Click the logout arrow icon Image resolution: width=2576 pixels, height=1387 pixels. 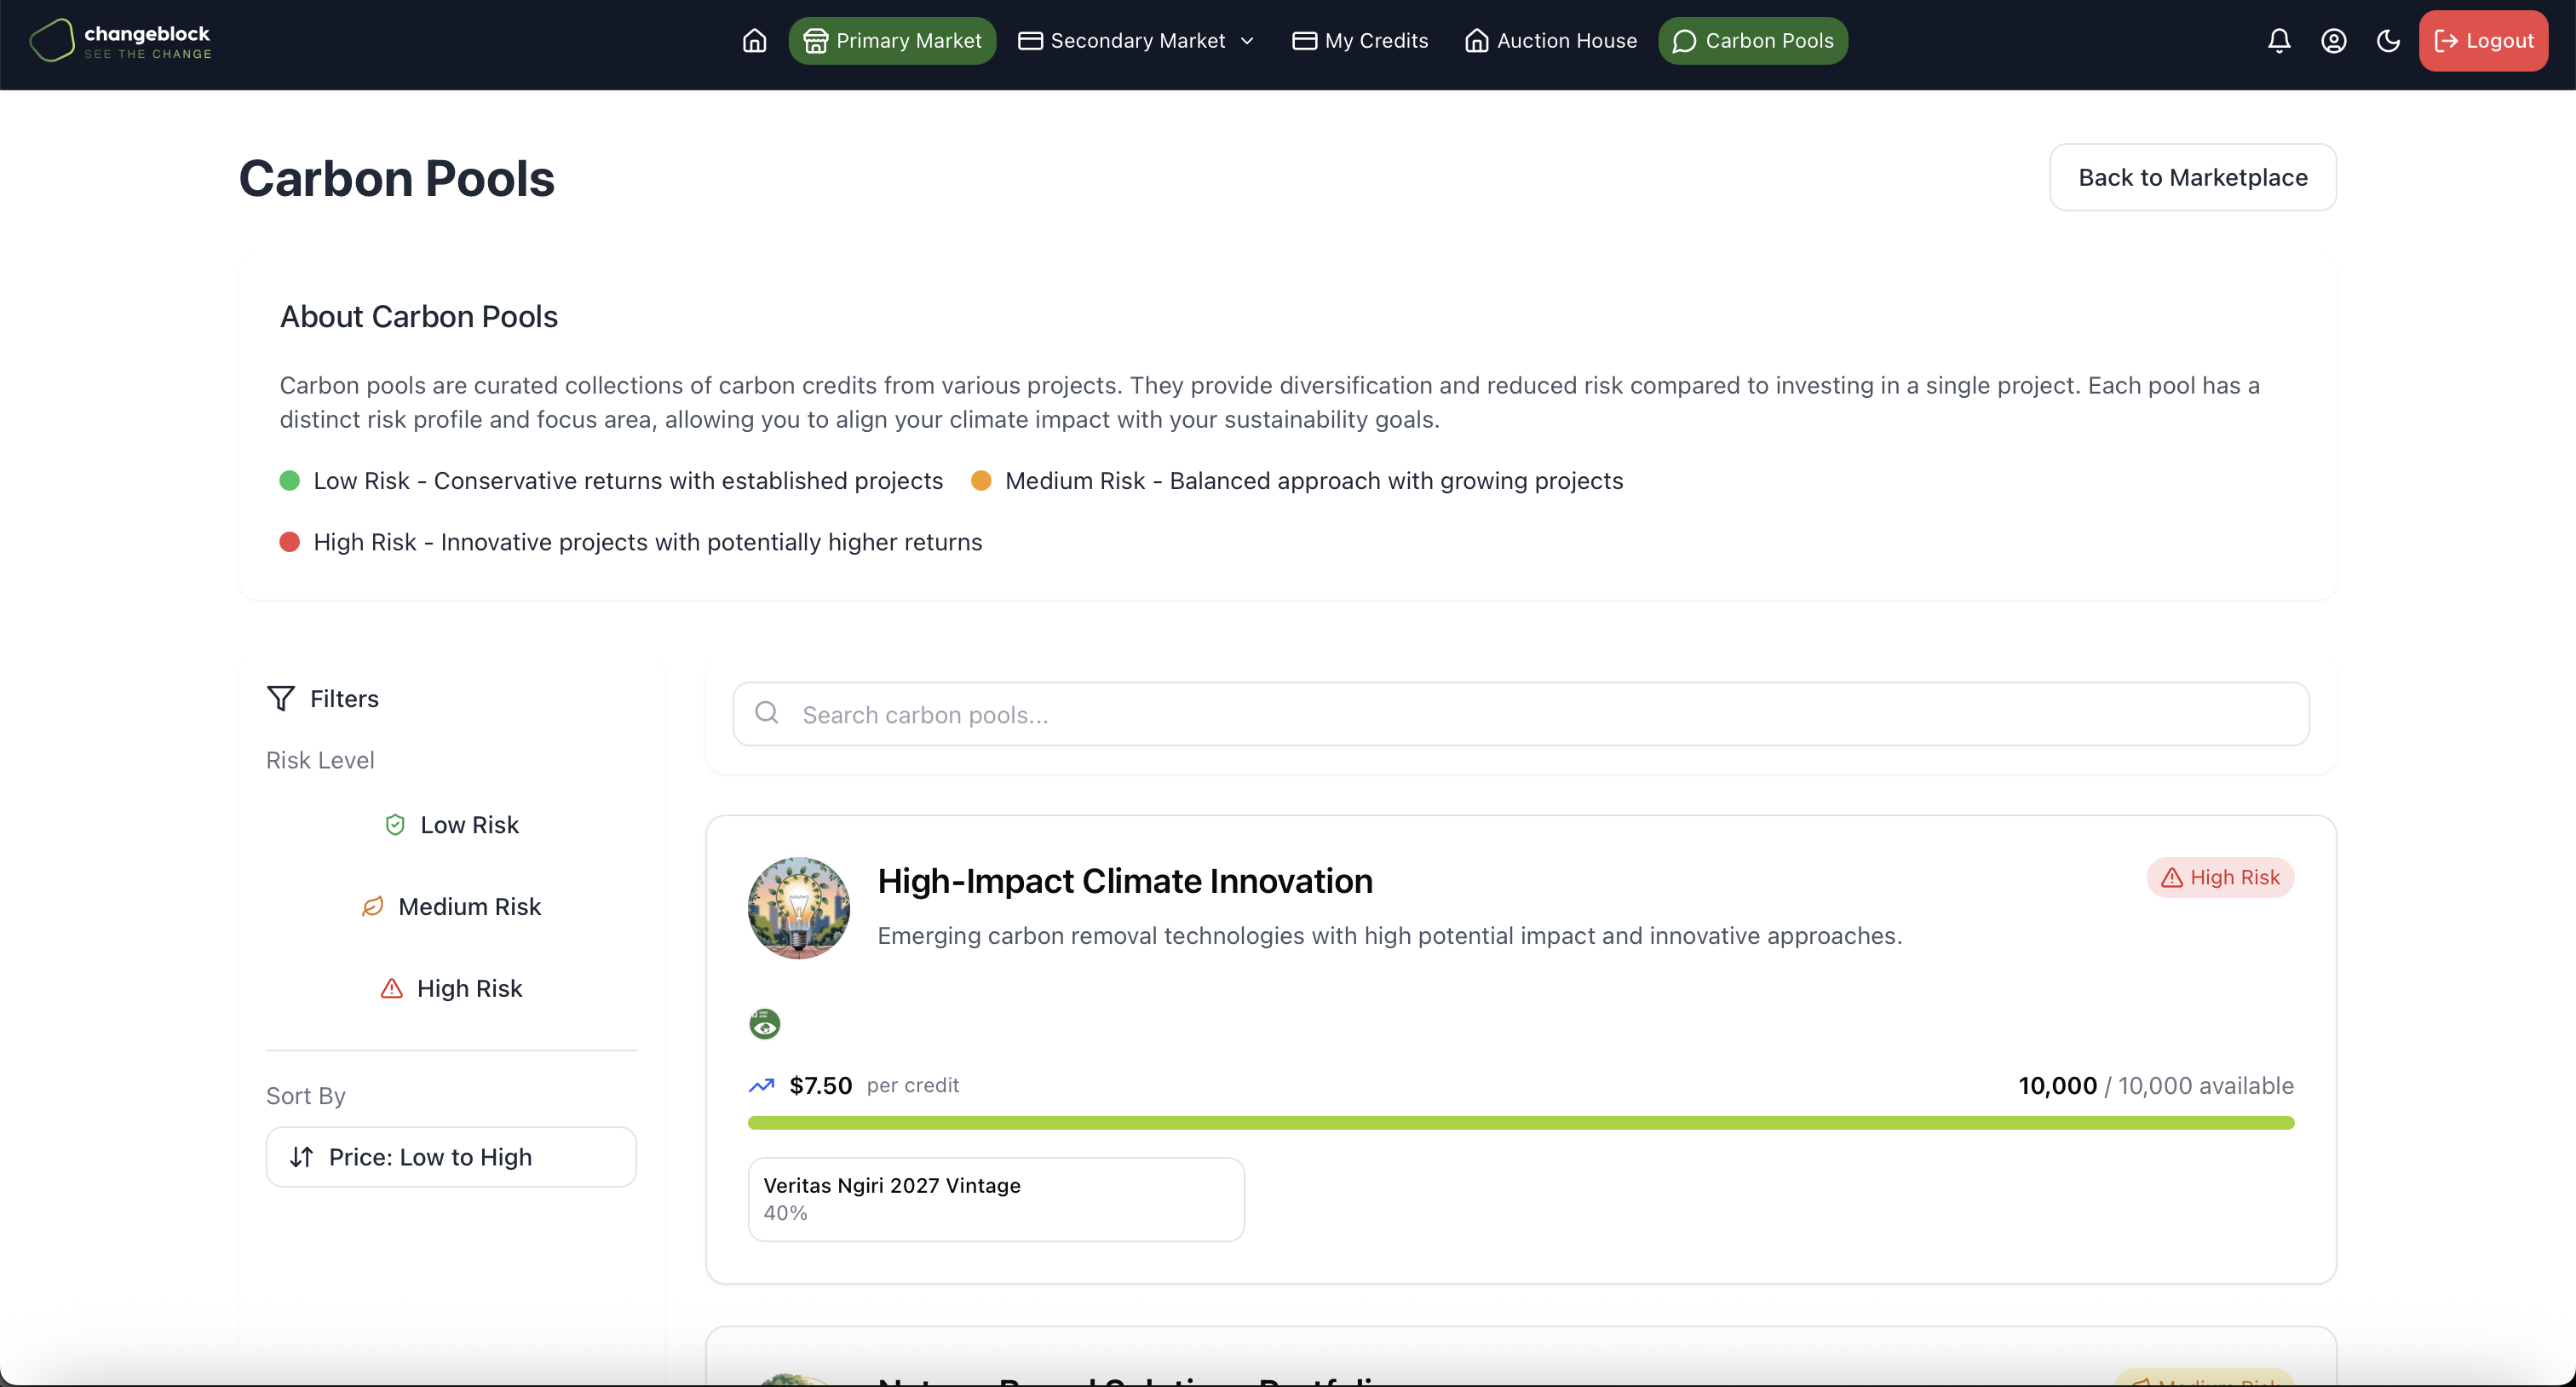point(2446,41)
